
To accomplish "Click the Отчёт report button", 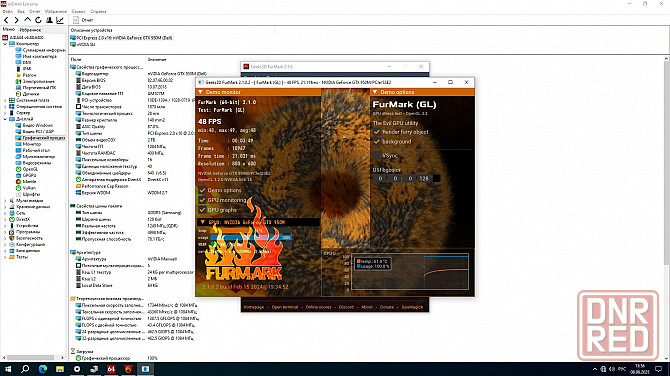I will (x=83, y=20).
